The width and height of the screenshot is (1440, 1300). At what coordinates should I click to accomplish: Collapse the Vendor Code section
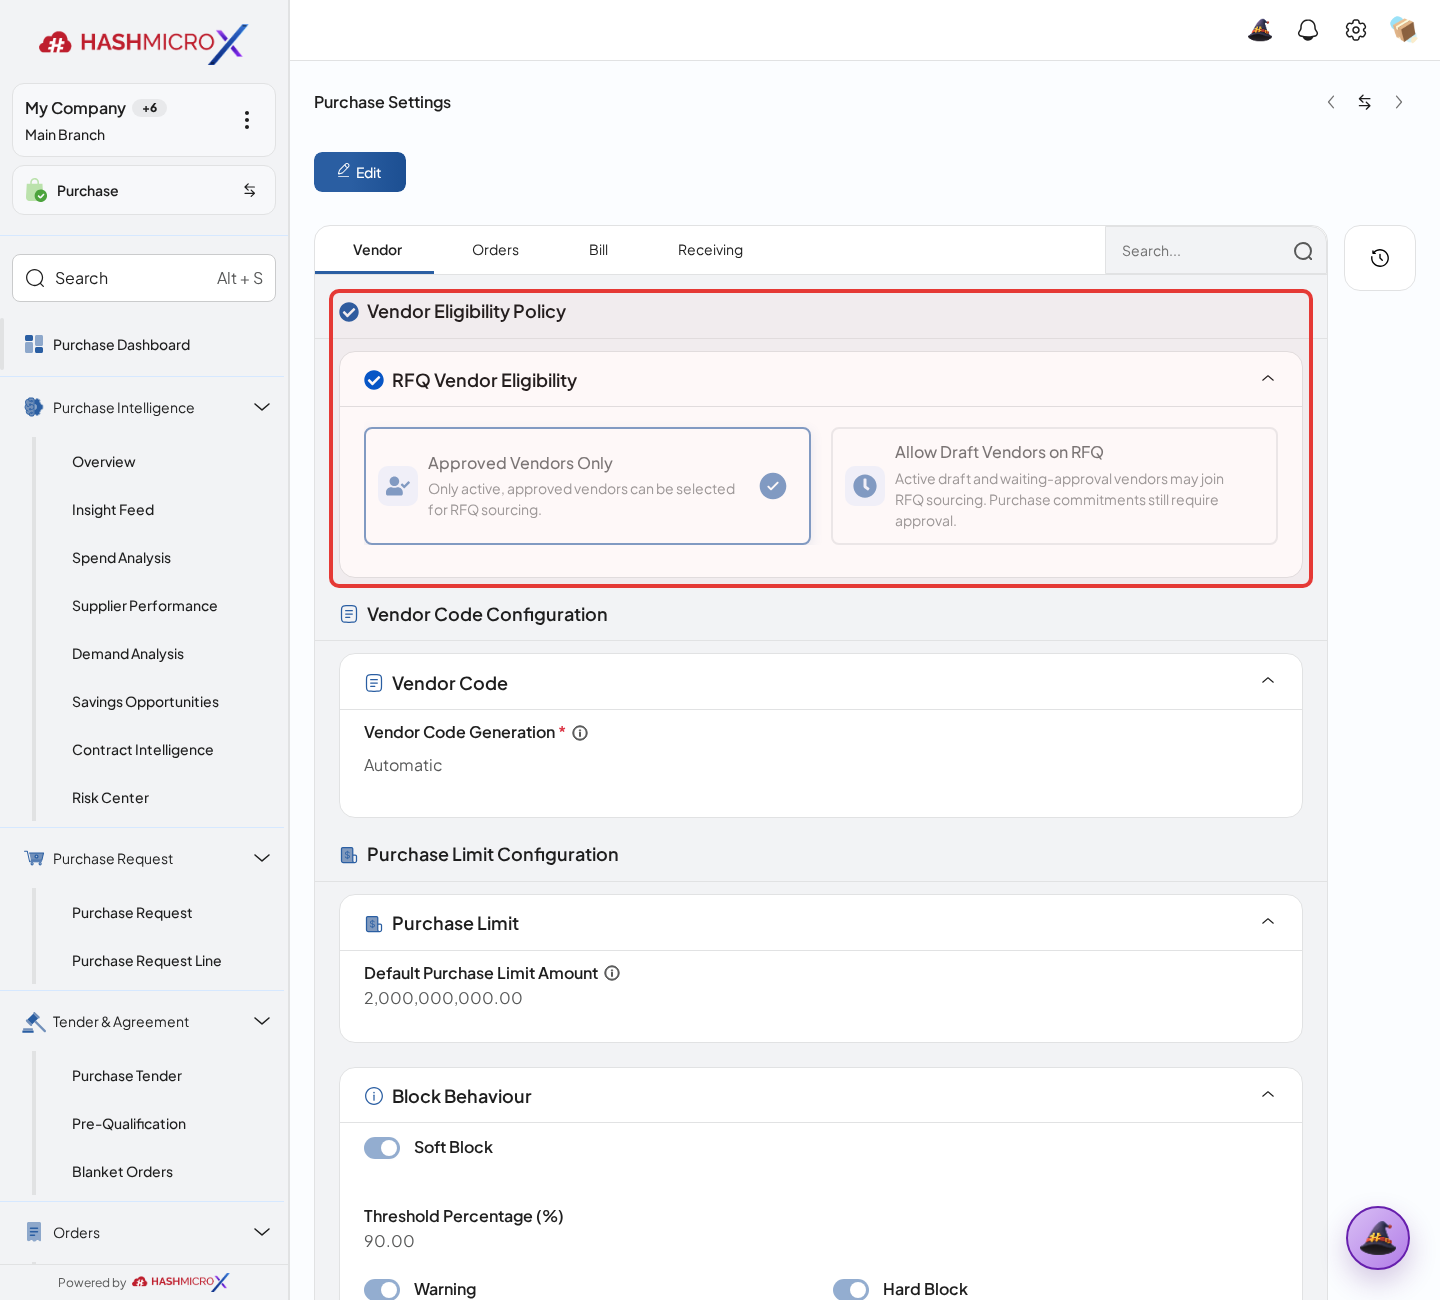point(1268,681)
